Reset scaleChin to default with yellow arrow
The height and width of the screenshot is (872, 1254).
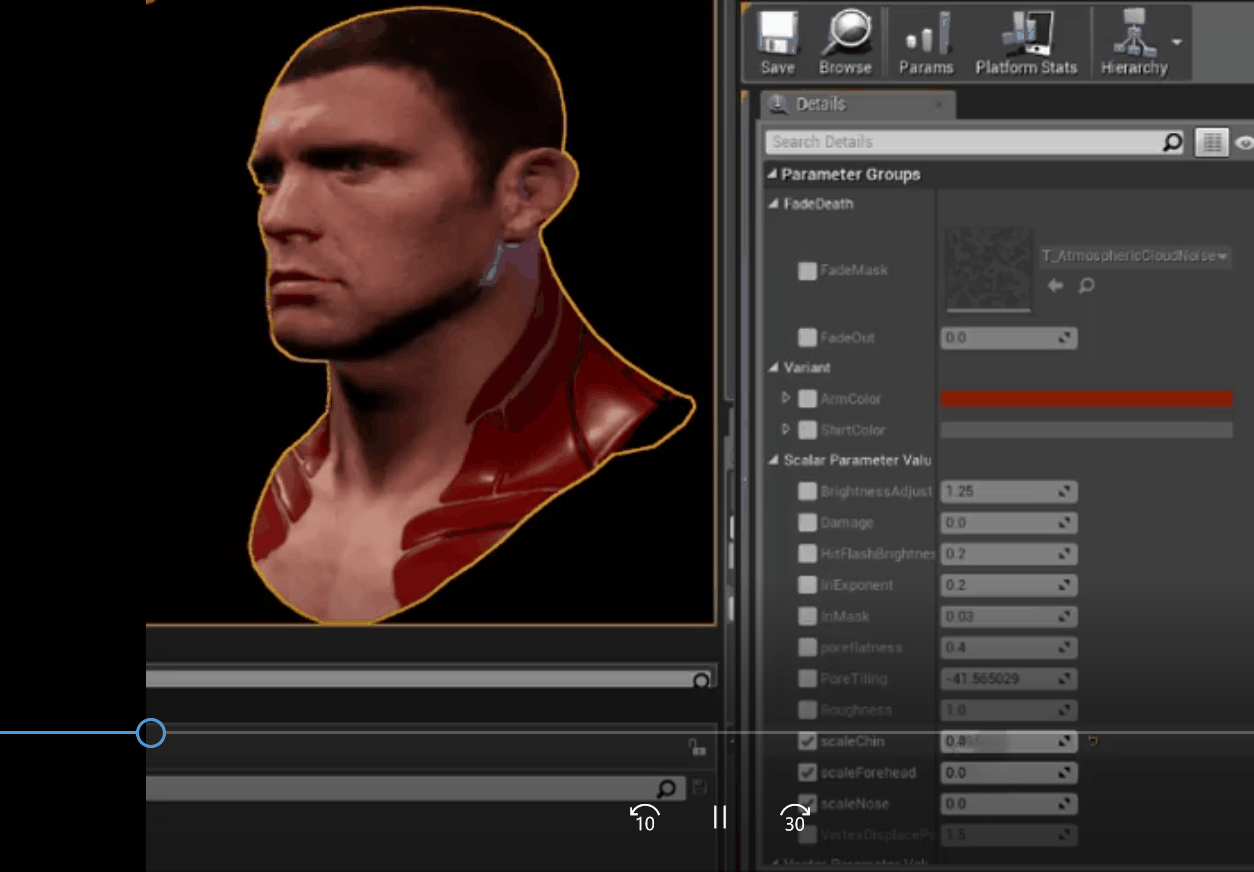pos(1093,742)
